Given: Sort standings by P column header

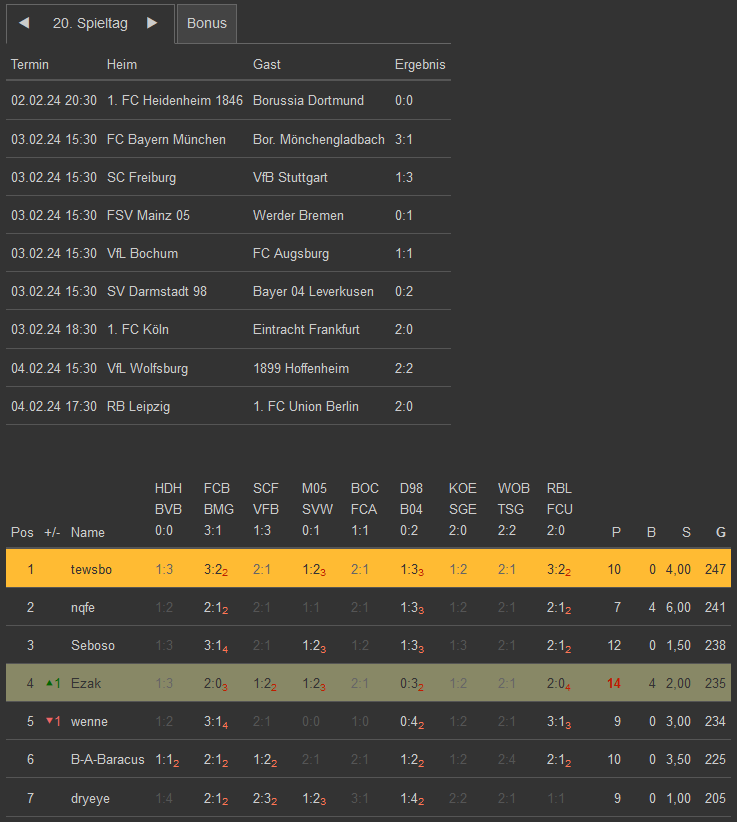Looking at the screenshot, I should coord(616,532).
